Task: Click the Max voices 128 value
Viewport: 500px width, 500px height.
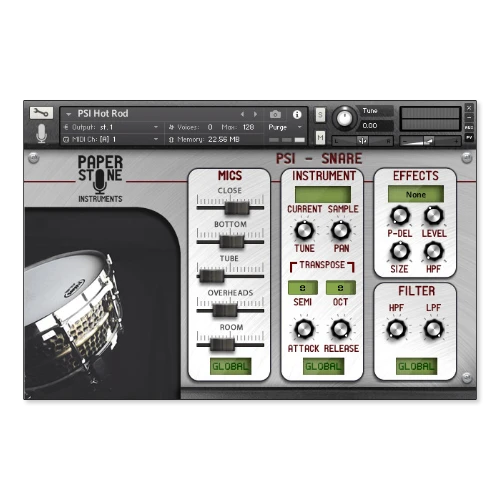Action: point(248,127)
